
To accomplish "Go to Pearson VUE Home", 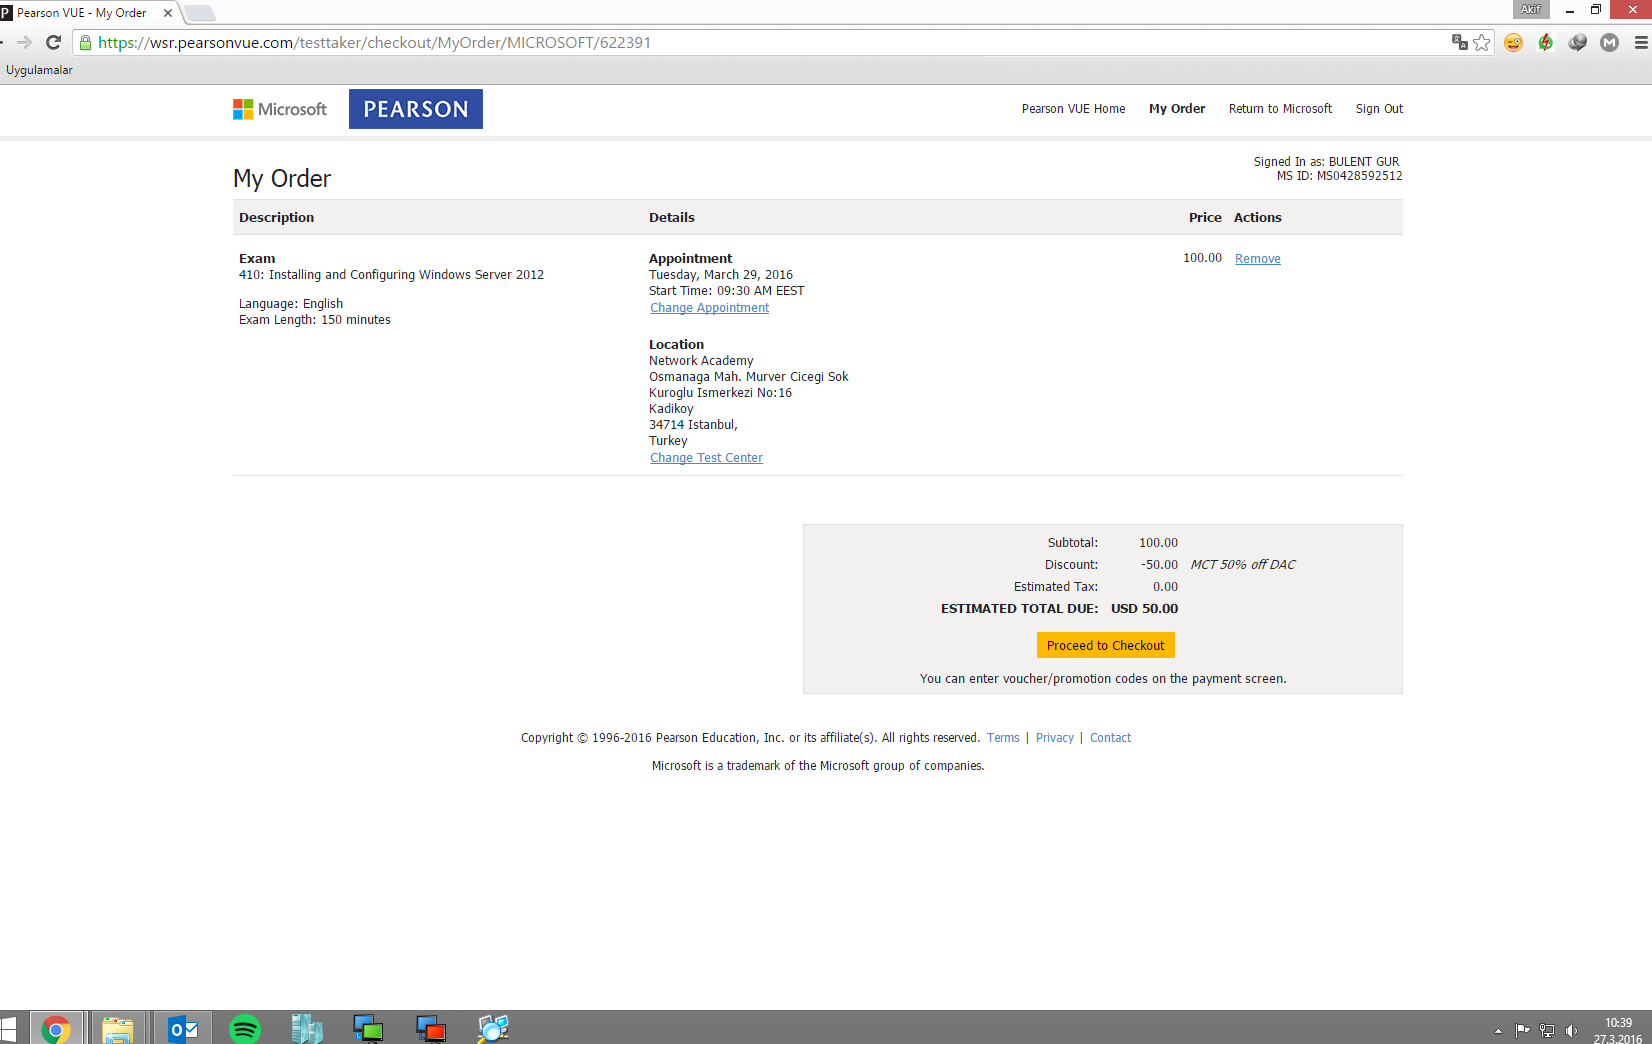I will tap(1073, 109).
